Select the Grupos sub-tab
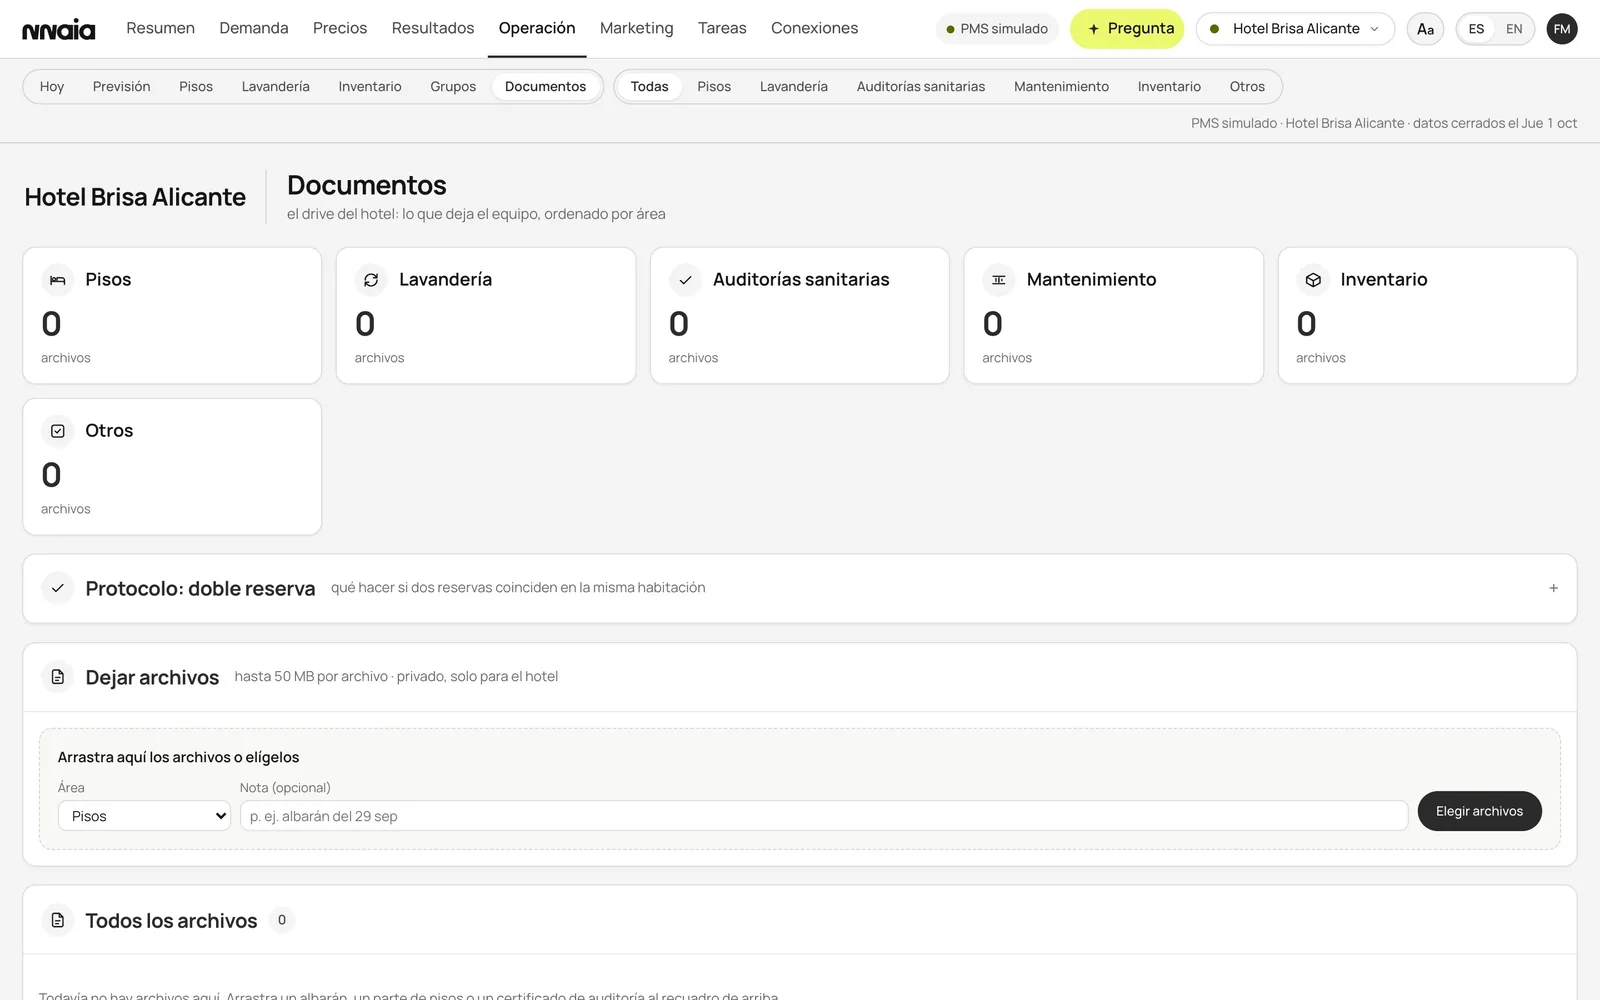Image resolution: width=1600 pixels, height=1000 pixels. tap(453, 87)
